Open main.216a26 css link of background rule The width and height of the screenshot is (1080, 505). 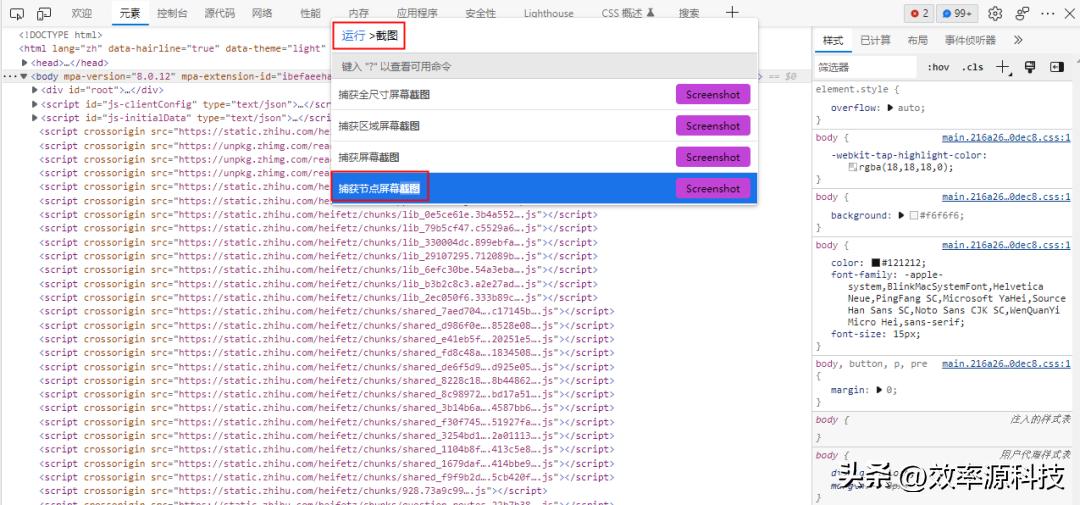point(1006,197)
